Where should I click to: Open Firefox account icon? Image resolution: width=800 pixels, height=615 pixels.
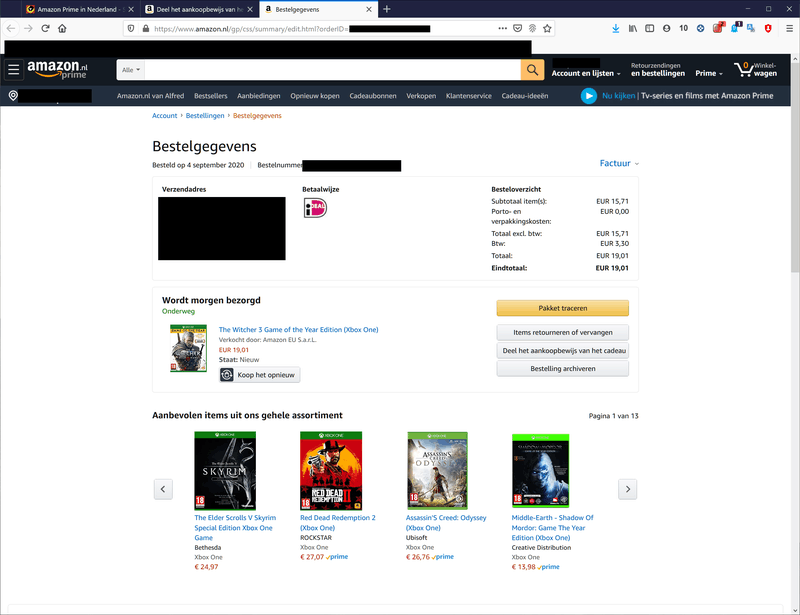point(666,29)
